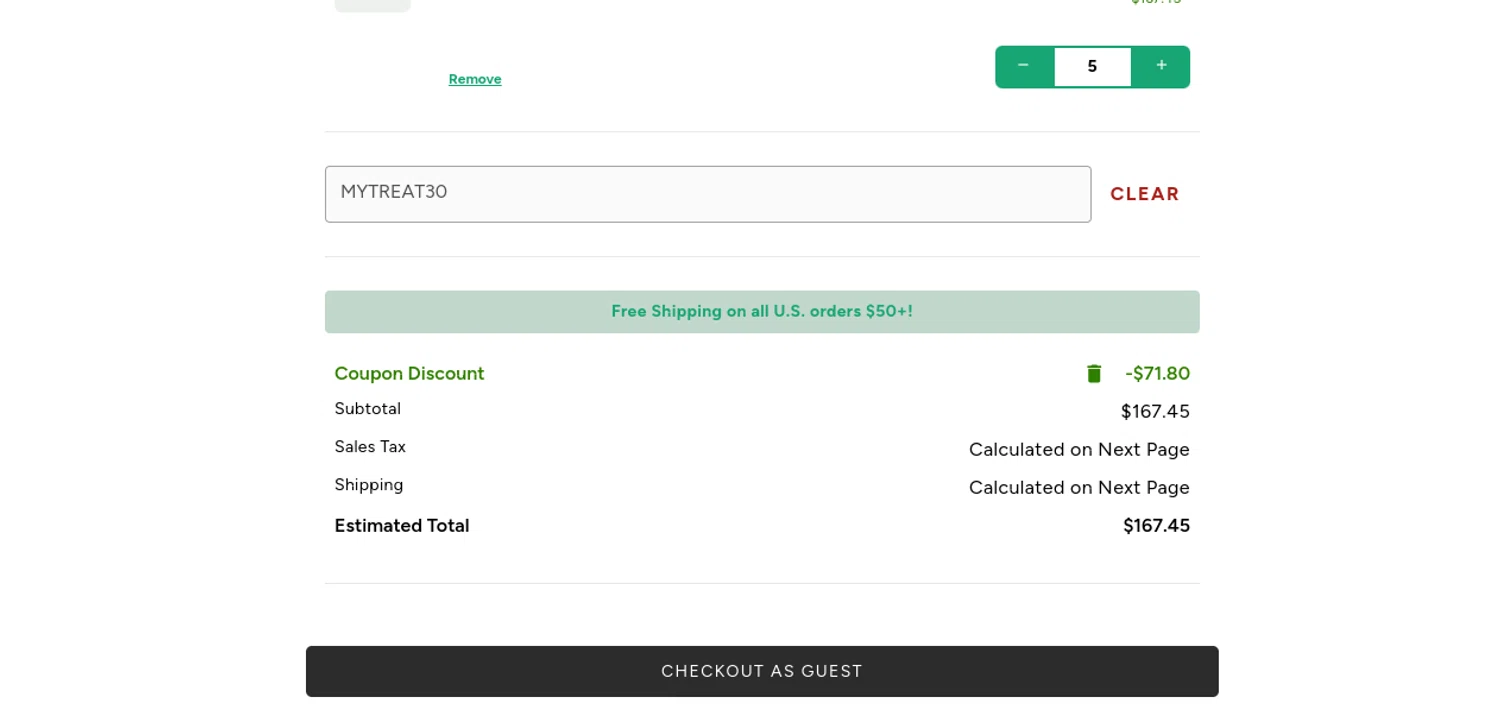Click the Shipping label

[369, 485]
